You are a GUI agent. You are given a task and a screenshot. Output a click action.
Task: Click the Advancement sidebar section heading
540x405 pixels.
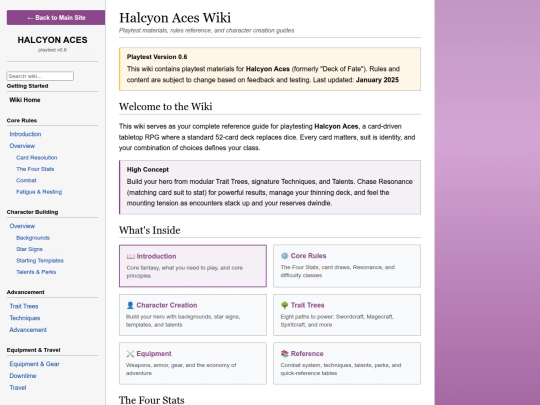pyautogui.click(x=25, y=292)
